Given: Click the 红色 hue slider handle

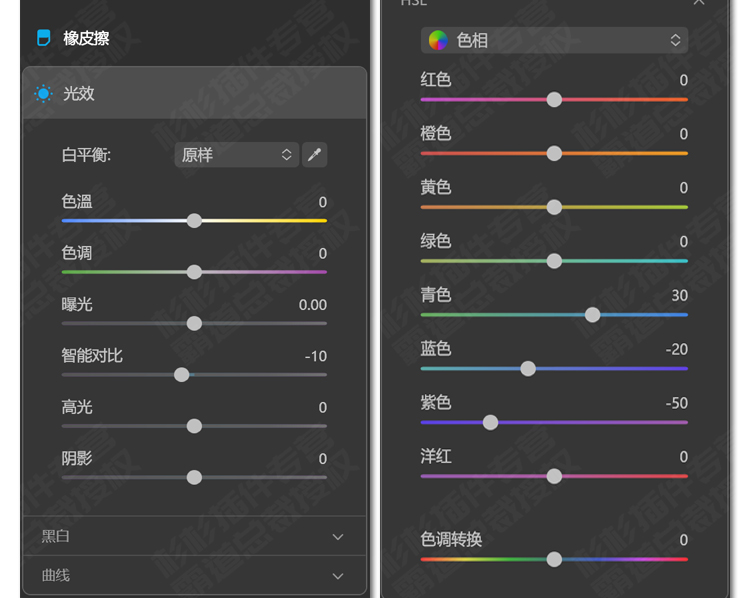Looking at the screenshot, I should coord(554,100).
